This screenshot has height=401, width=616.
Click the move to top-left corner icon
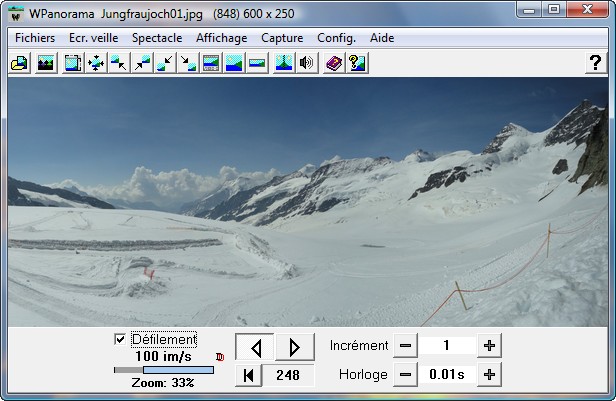click(119, 63)
